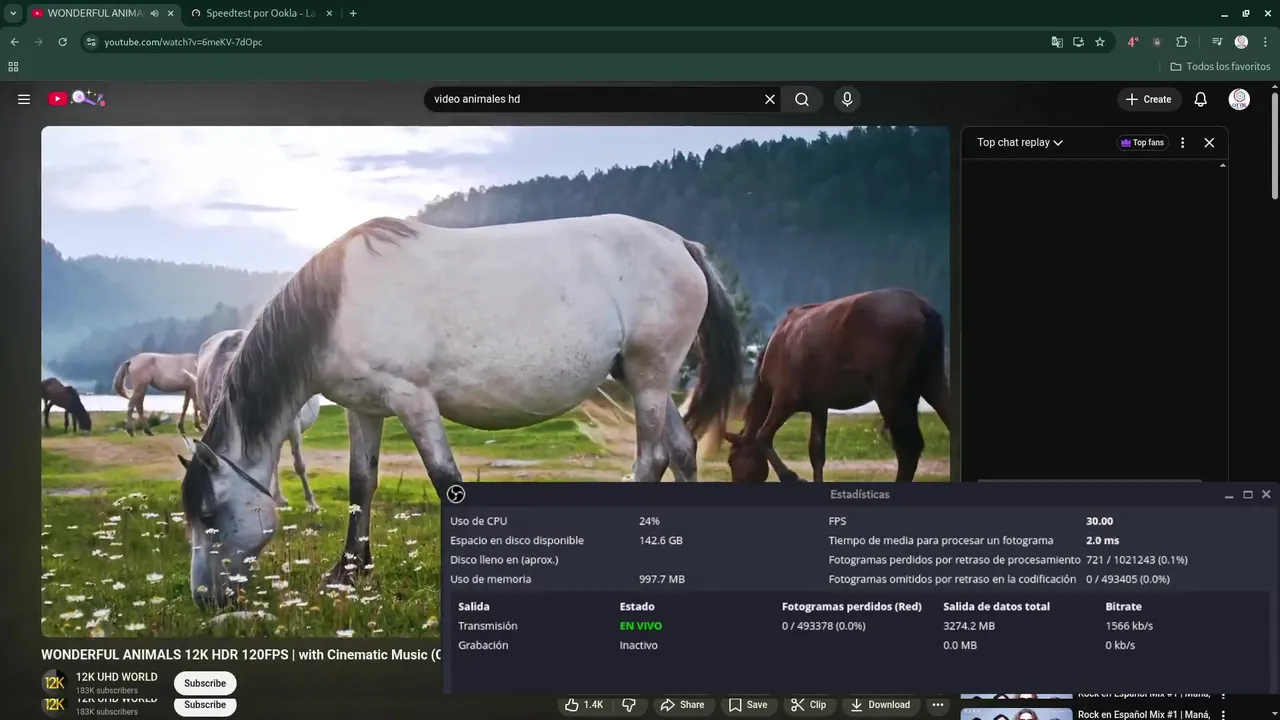Open Todos los favoritos folder
This screenshot has height=720, width=1280.
[1220, 67]
